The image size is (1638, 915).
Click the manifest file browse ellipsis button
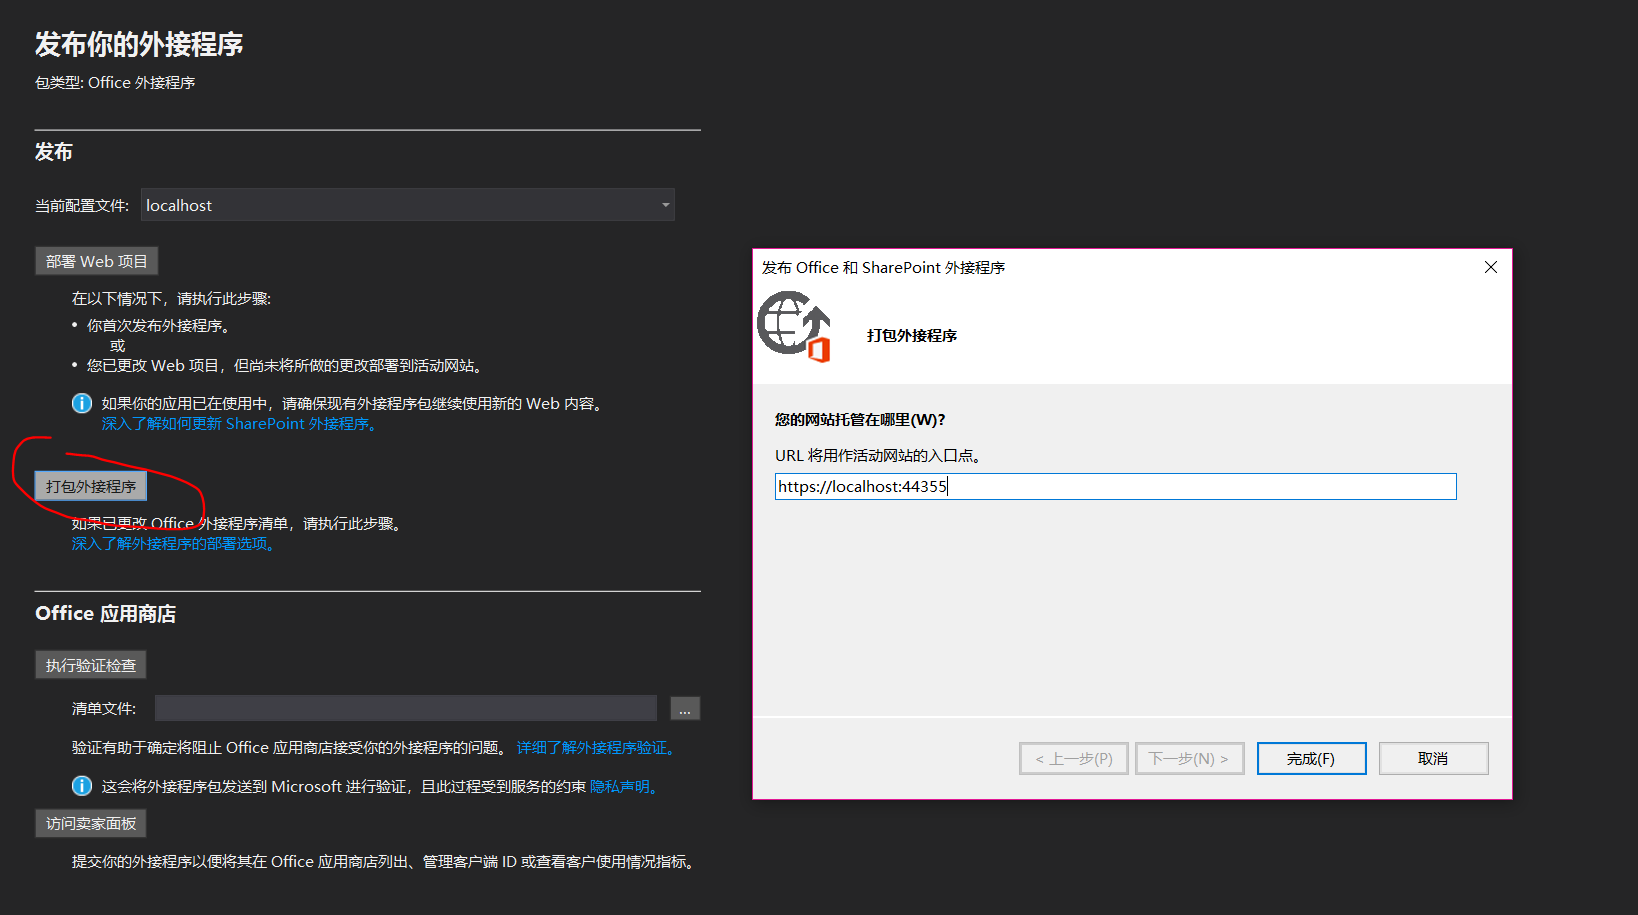click(x=685, y=708)
